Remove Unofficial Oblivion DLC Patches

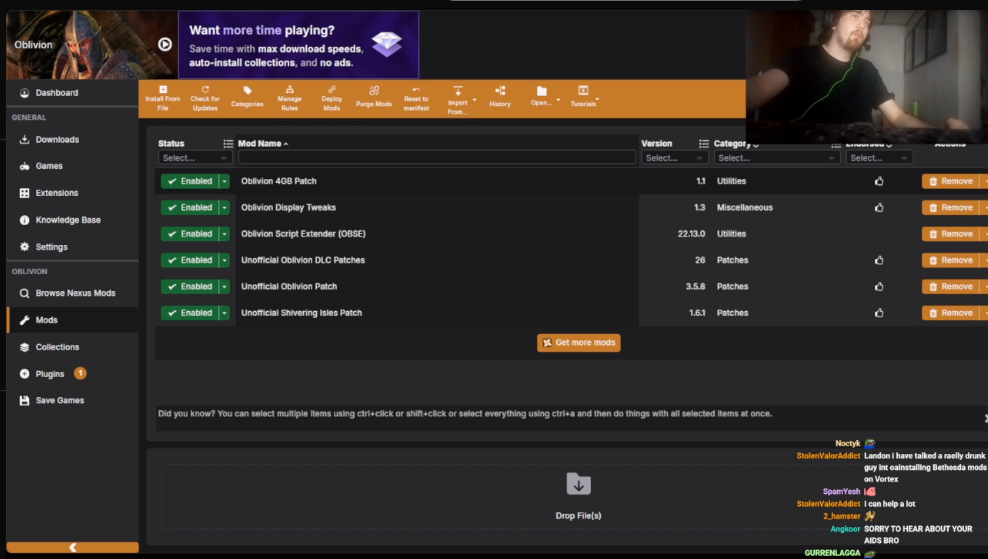click(950, 260)
